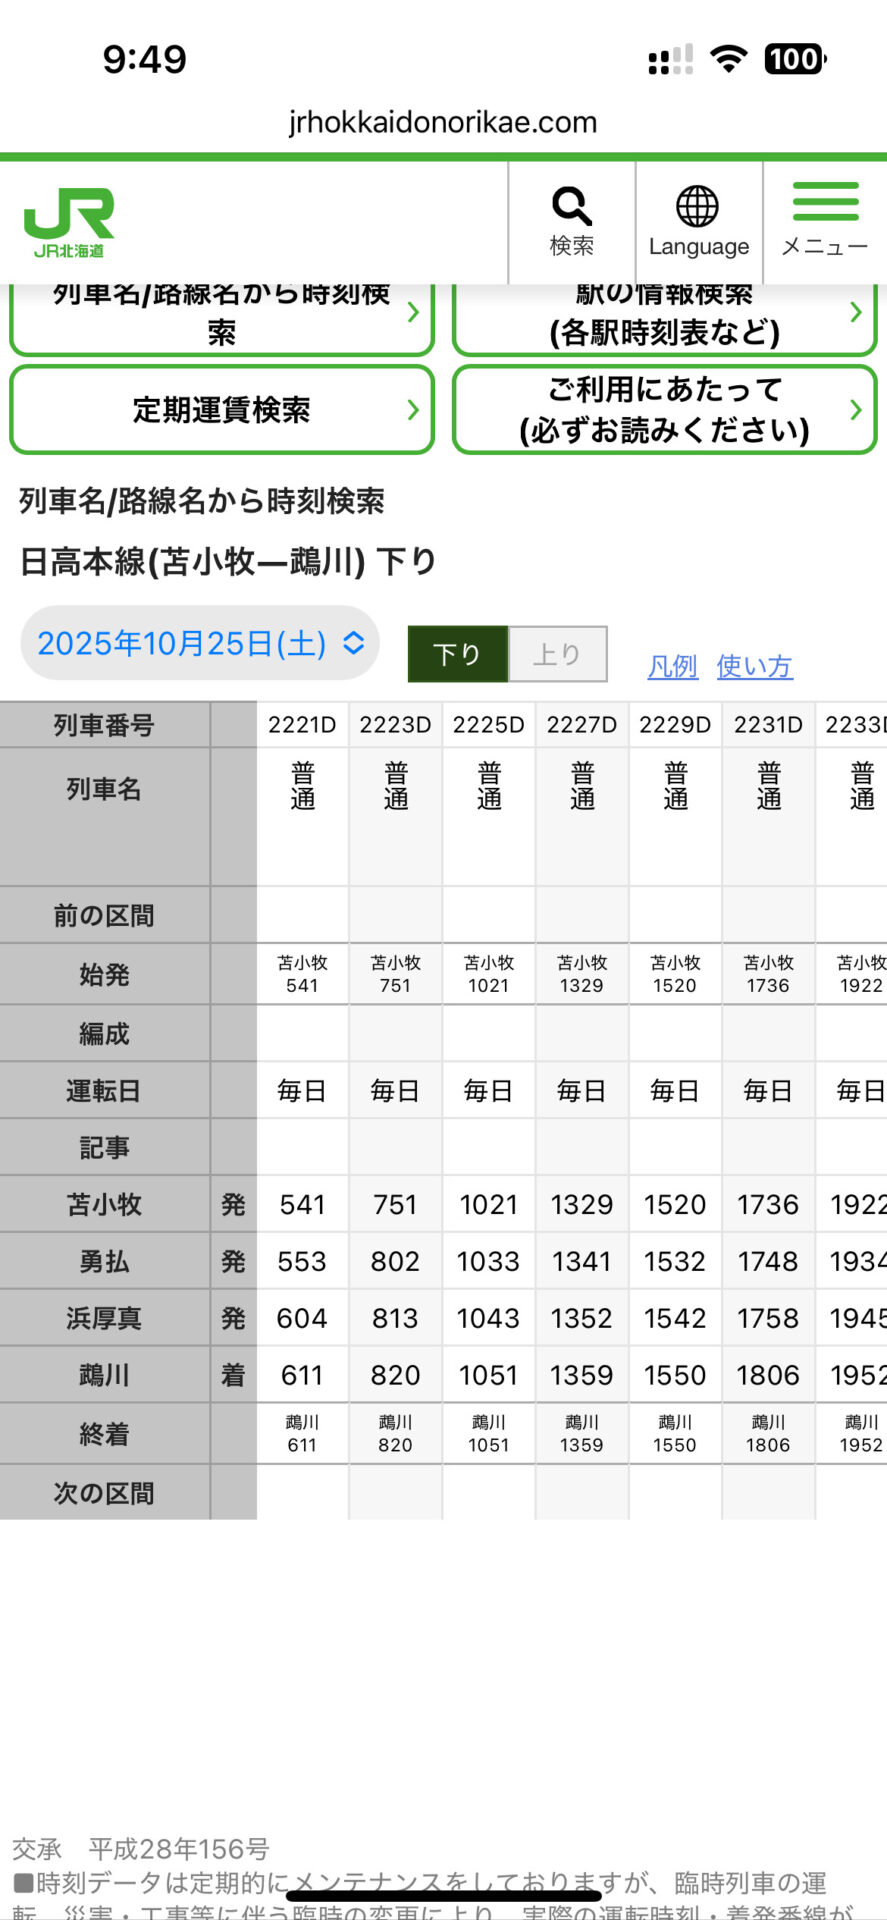Select the 下り direction toggle

tap(458, 654)
